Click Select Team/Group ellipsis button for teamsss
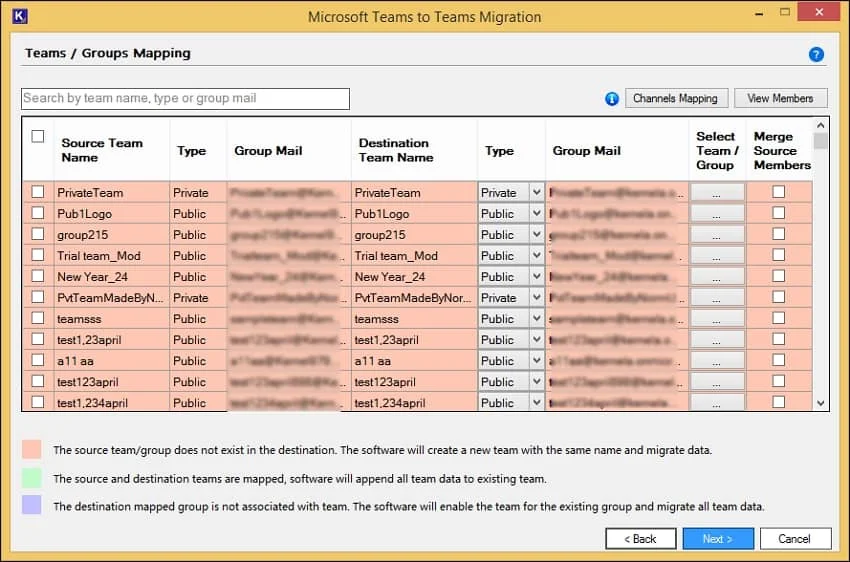The image size is (850, 562). click(717, 319)
